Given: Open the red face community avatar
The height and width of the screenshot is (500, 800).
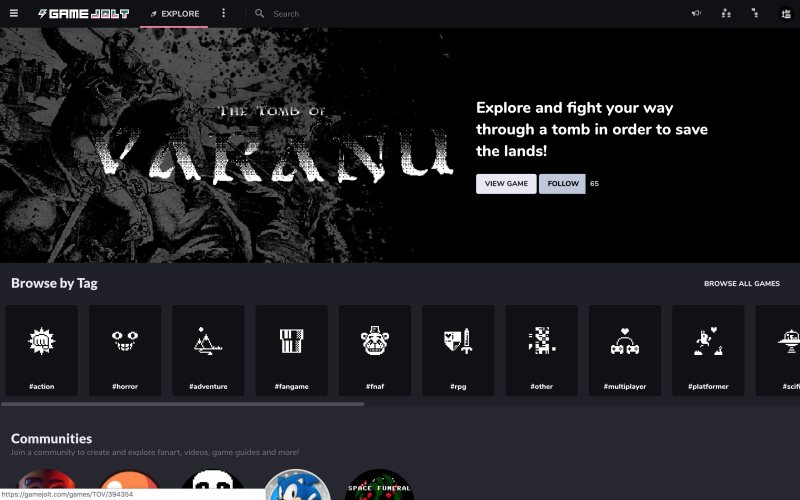Looking at the screenshot, I should click(x=46, y=485).
